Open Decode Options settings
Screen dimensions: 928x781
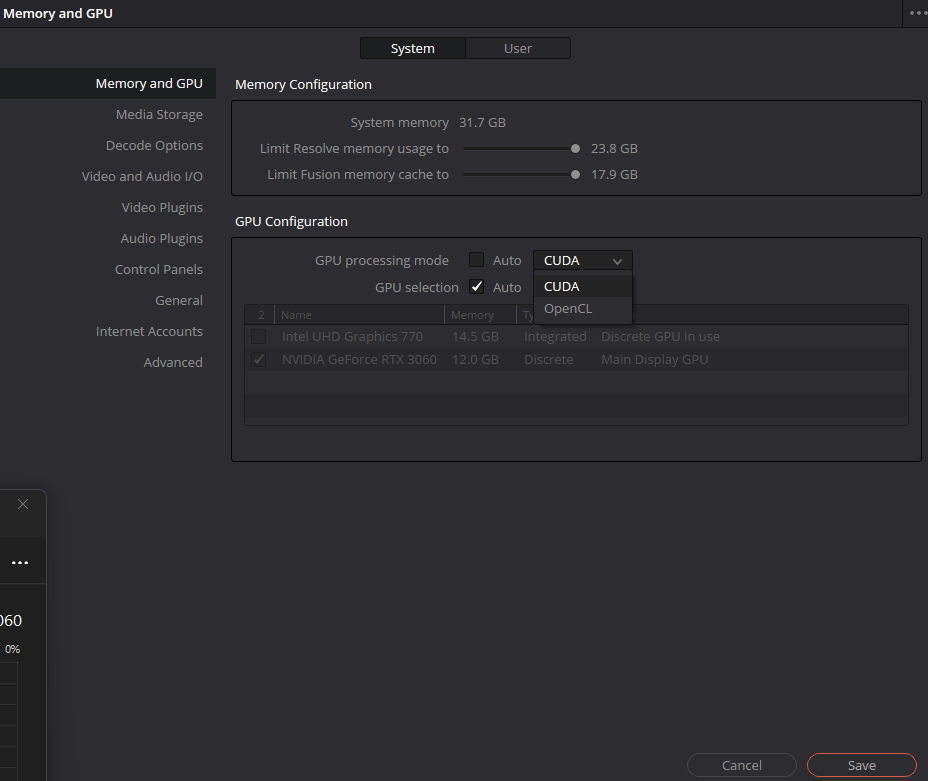coord(154,146)
